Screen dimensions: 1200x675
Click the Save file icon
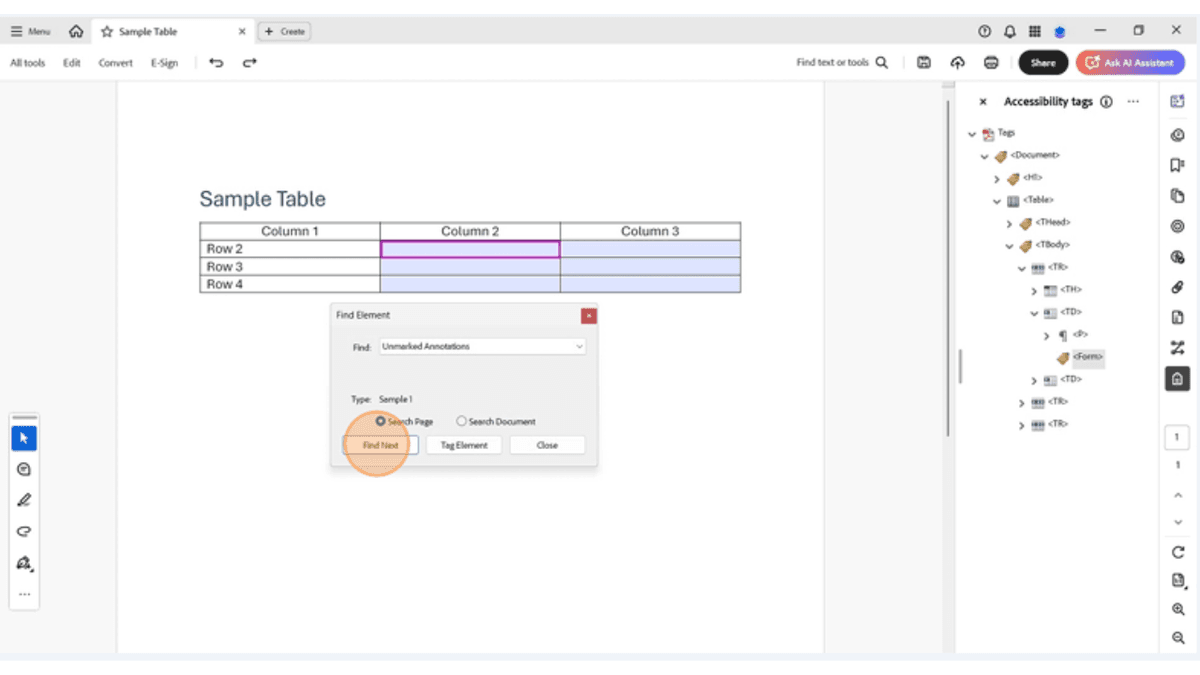coord(923,62)
